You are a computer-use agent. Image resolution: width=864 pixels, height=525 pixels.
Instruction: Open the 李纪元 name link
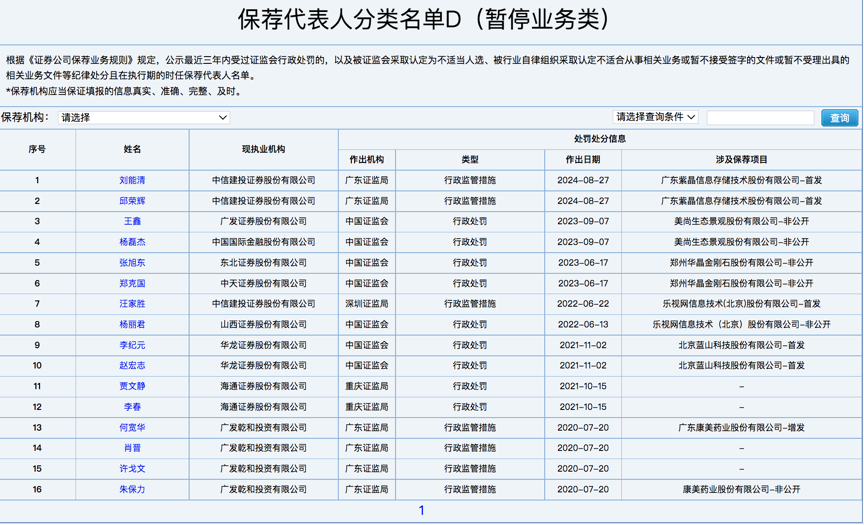click(132, 345)
